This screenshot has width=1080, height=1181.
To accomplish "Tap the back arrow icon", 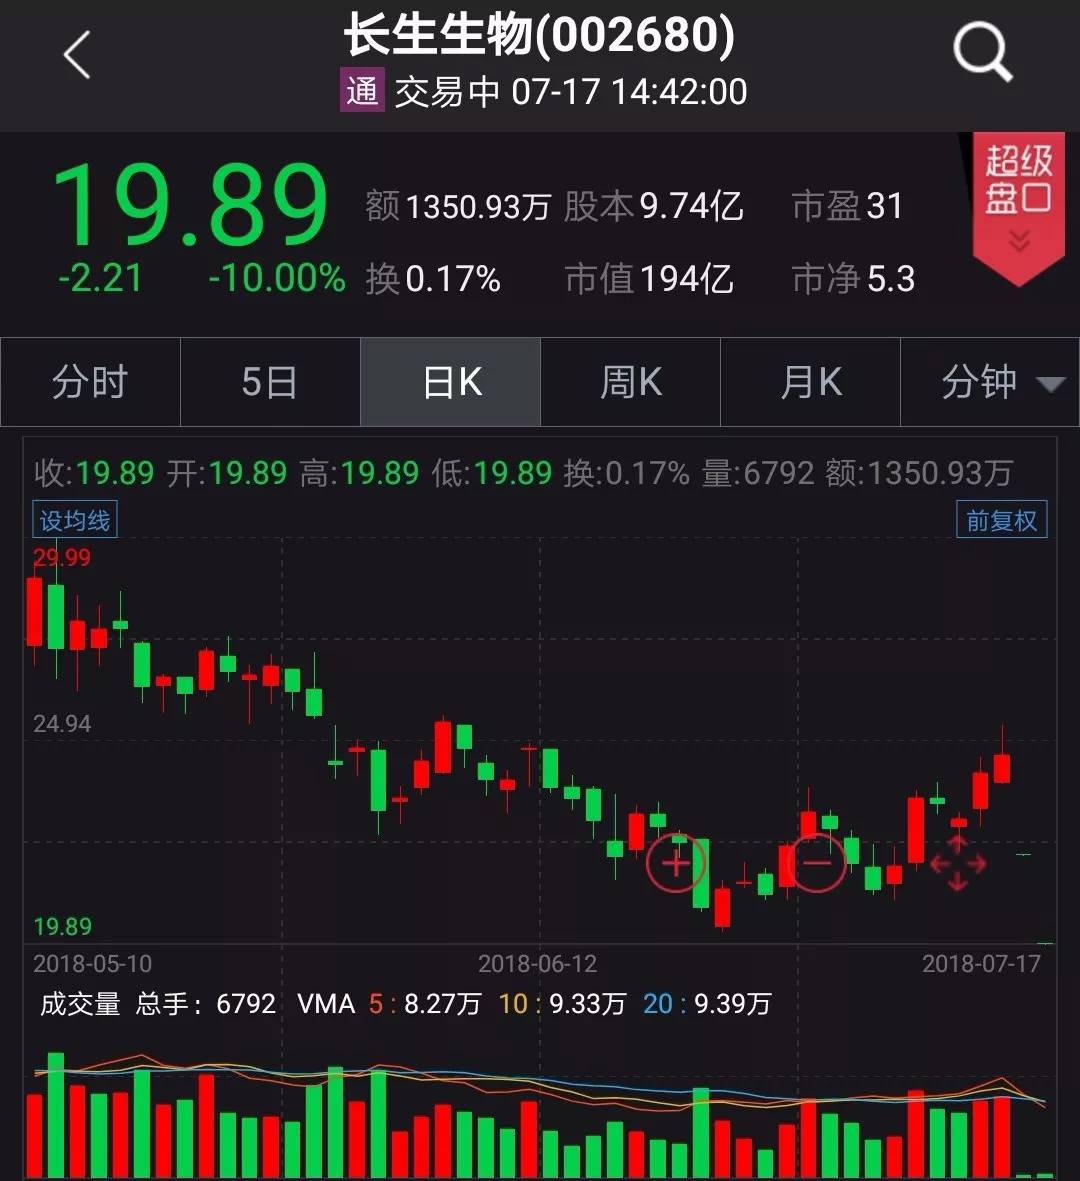I will coord(77,54).
